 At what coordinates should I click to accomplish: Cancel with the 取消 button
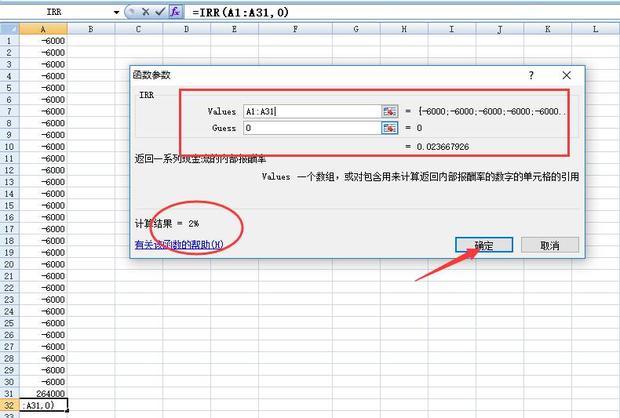coord(550,245)
